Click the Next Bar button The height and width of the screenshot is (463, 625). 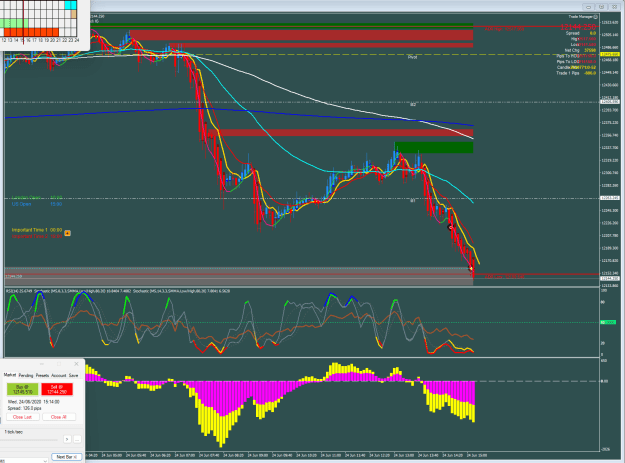[x=67, y=457]
